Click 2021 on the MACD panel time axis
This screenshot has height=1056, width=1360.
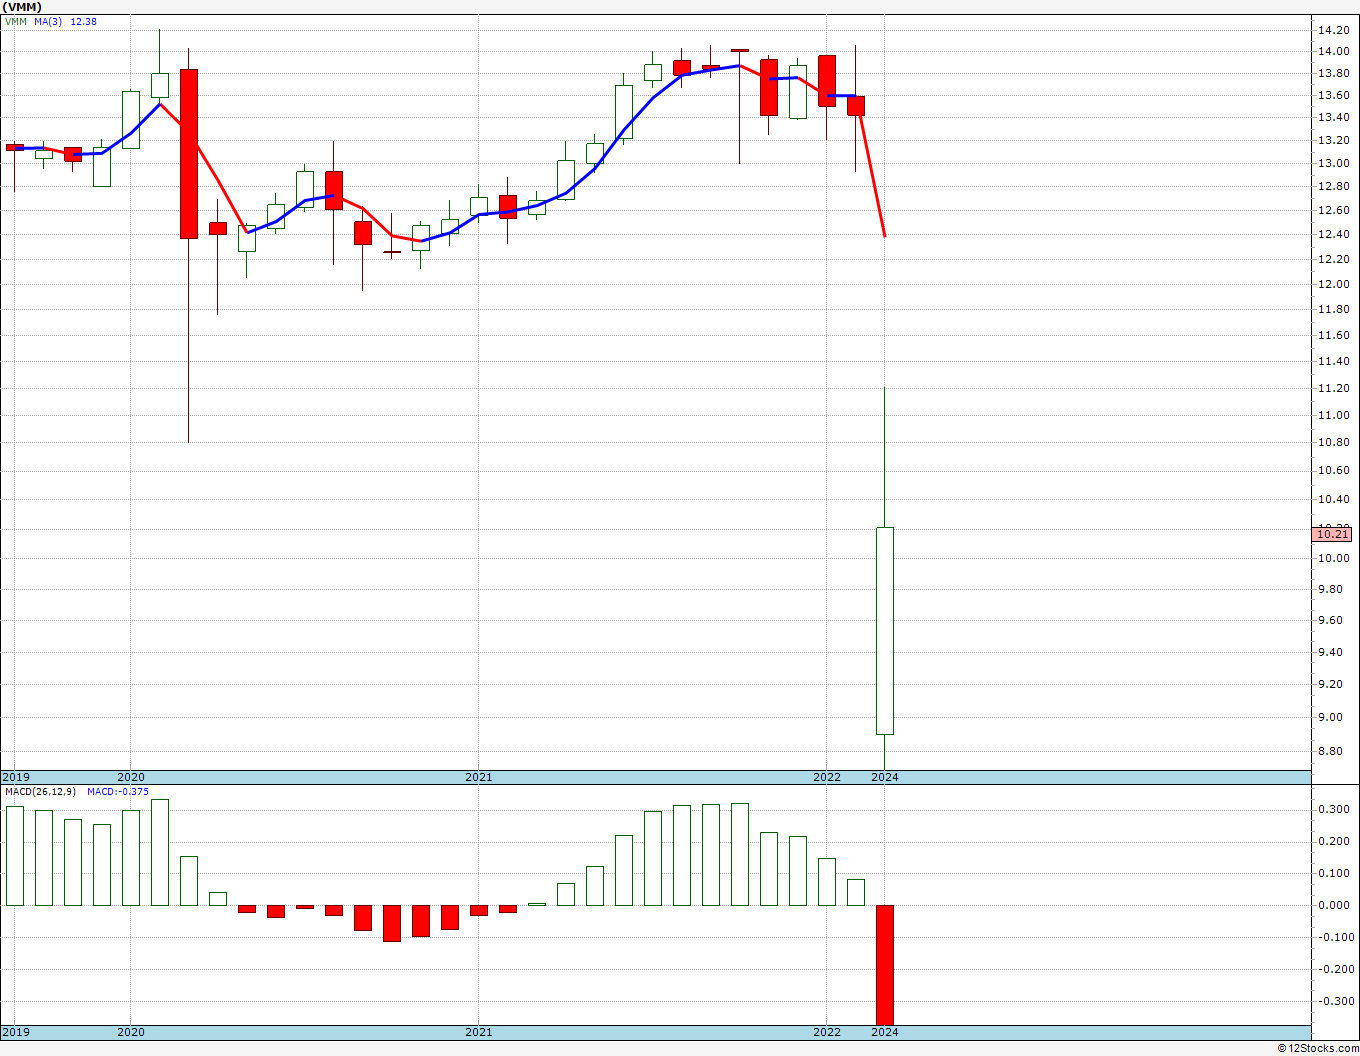479,1032
